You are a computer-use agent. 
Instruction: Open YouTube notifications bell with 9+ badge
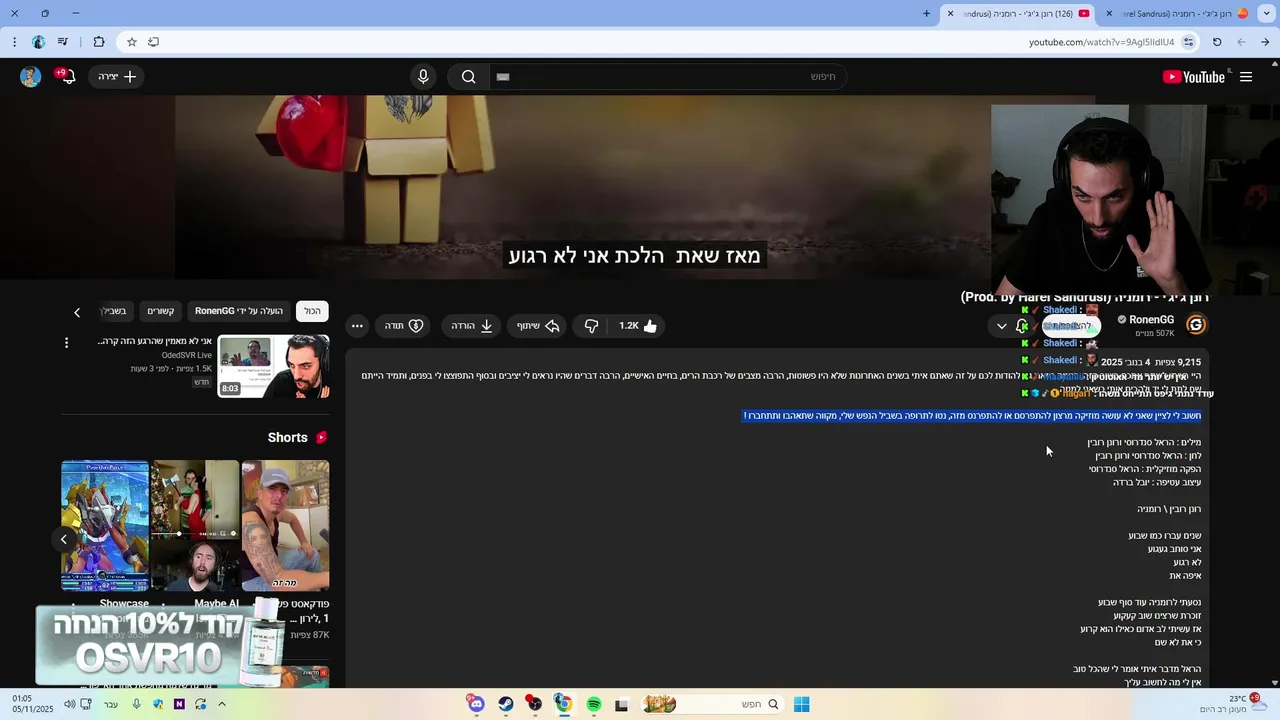[67, 77]
